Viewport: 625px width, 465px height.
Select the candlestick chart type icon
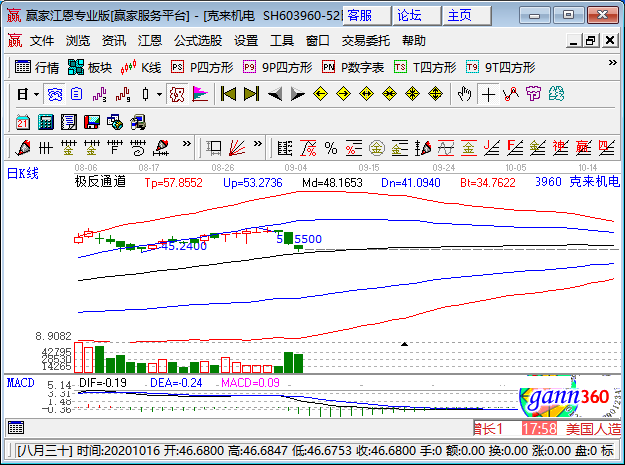click(145, 94)
